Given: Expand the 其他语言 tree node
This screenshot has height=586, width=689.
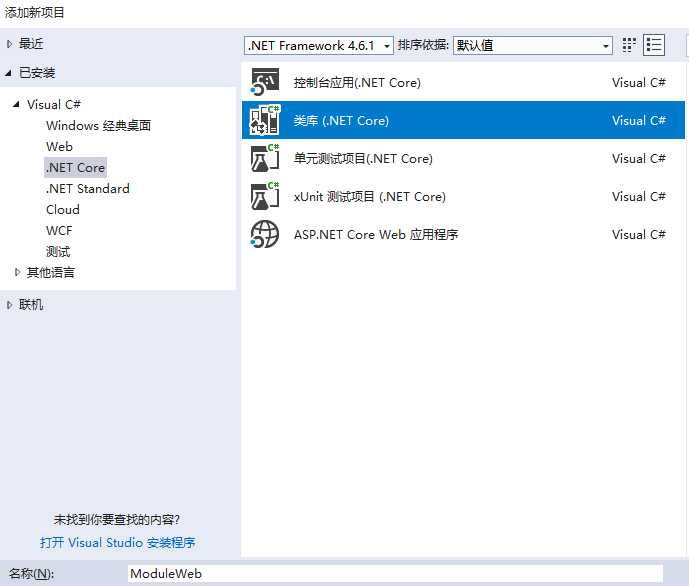Looking at the screenshot, I should pos(17,272).
